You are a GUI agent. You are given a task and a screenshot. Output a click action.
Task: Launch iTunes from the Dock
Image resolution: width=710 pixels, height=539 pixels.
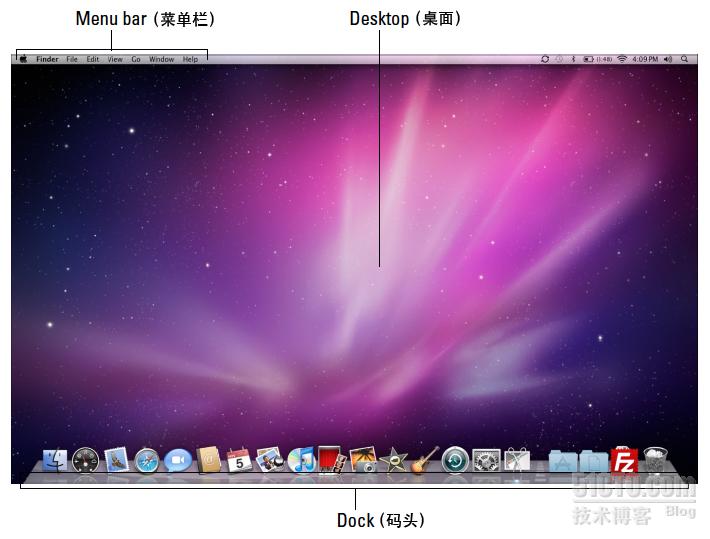(301, 460)
